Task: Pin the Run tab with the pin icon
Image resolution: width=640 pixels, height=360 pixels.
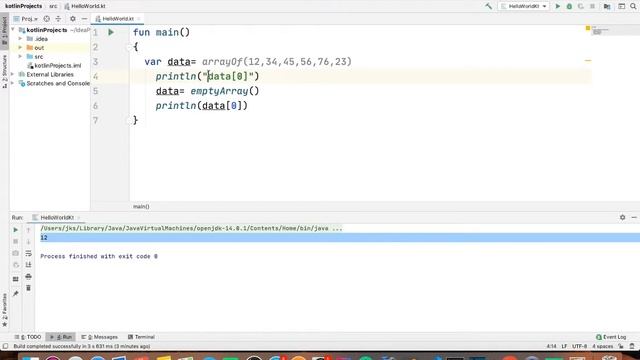Action: (16, 293)
